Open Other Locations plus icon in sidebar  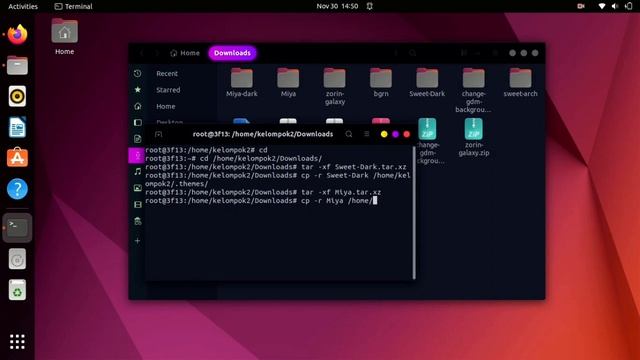click(x=138, y=241)
